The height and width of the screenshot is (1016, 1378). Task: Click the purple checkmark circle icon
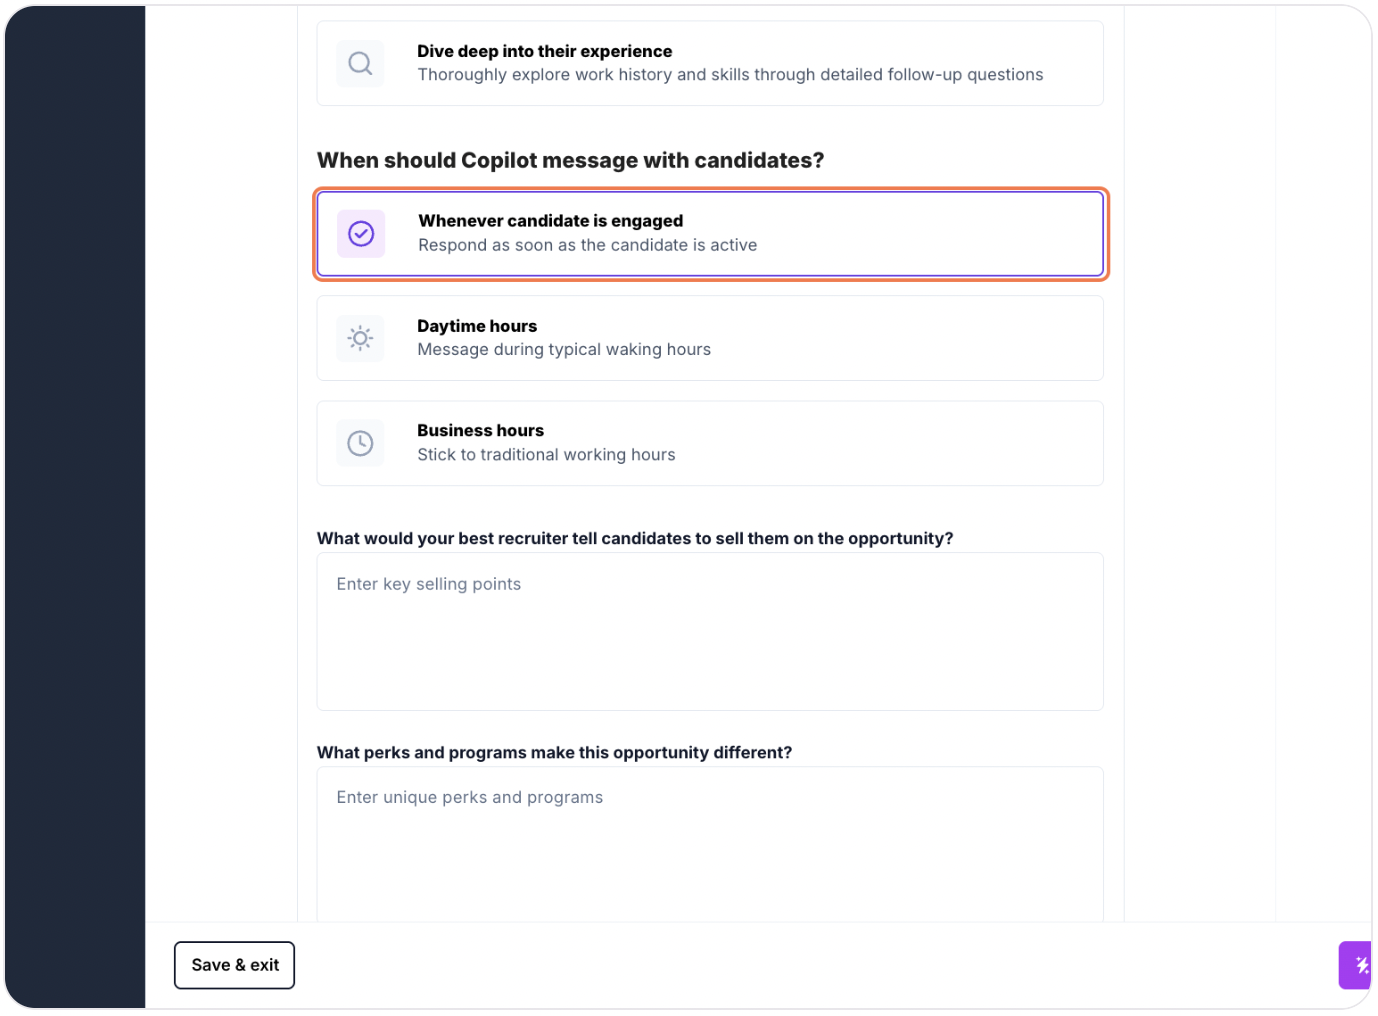tap(361, 234)
